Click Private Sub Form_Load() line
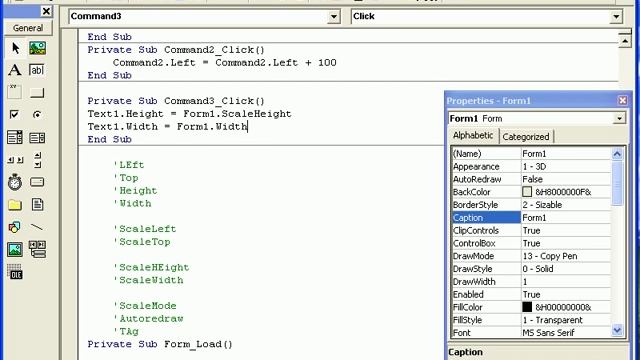 point(160,344)
